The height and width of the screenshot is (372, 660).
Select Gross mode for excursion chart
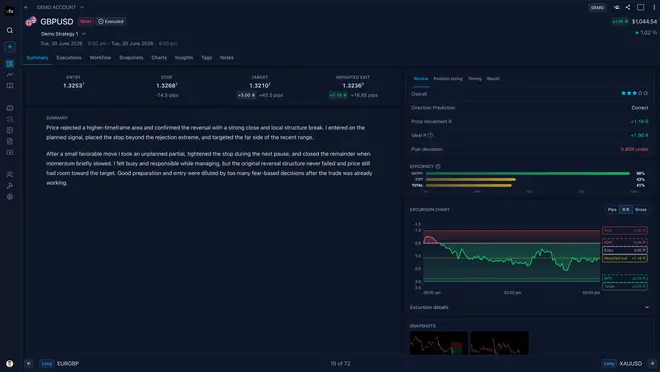tap(641, 210)
